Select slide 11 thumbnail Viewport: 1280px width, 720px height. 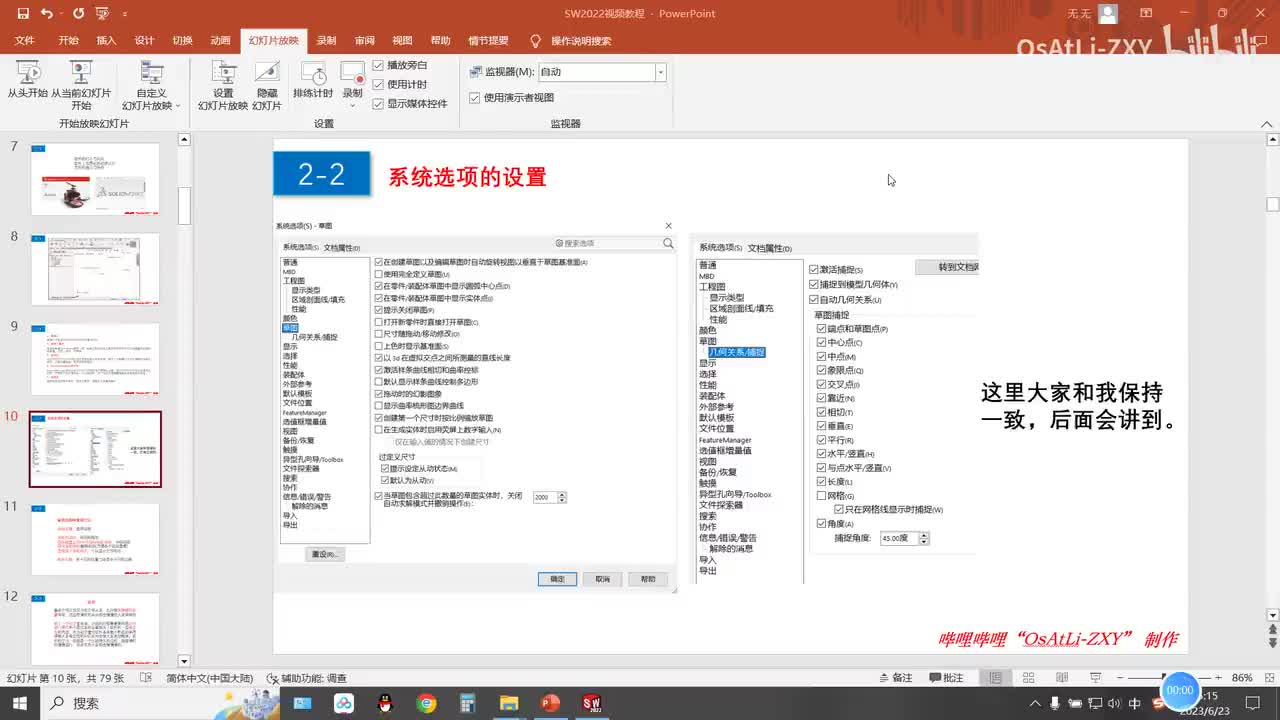tap(95, 539)
